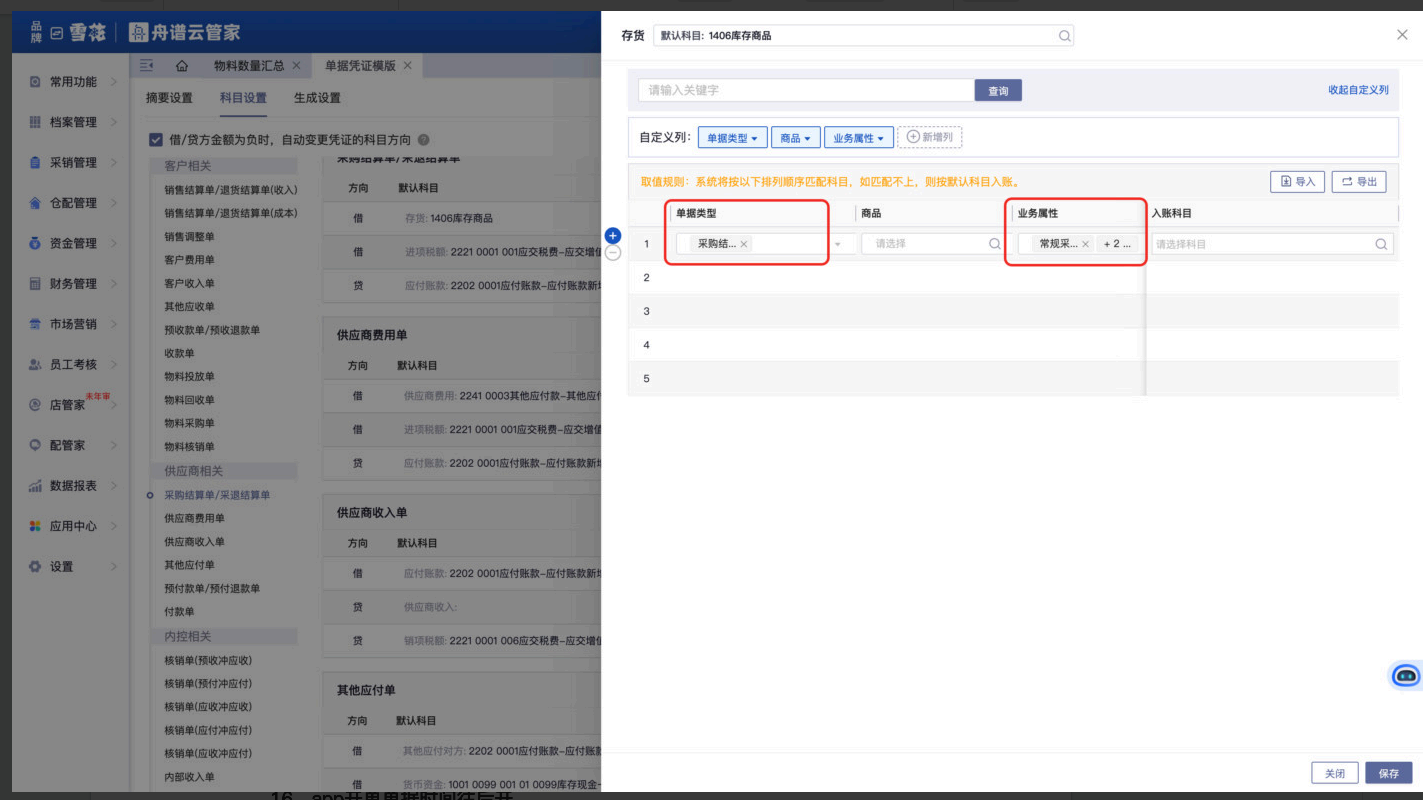Click the search icon in 商品 cell
Screen dimensions: 1423x800
[994, 244]
